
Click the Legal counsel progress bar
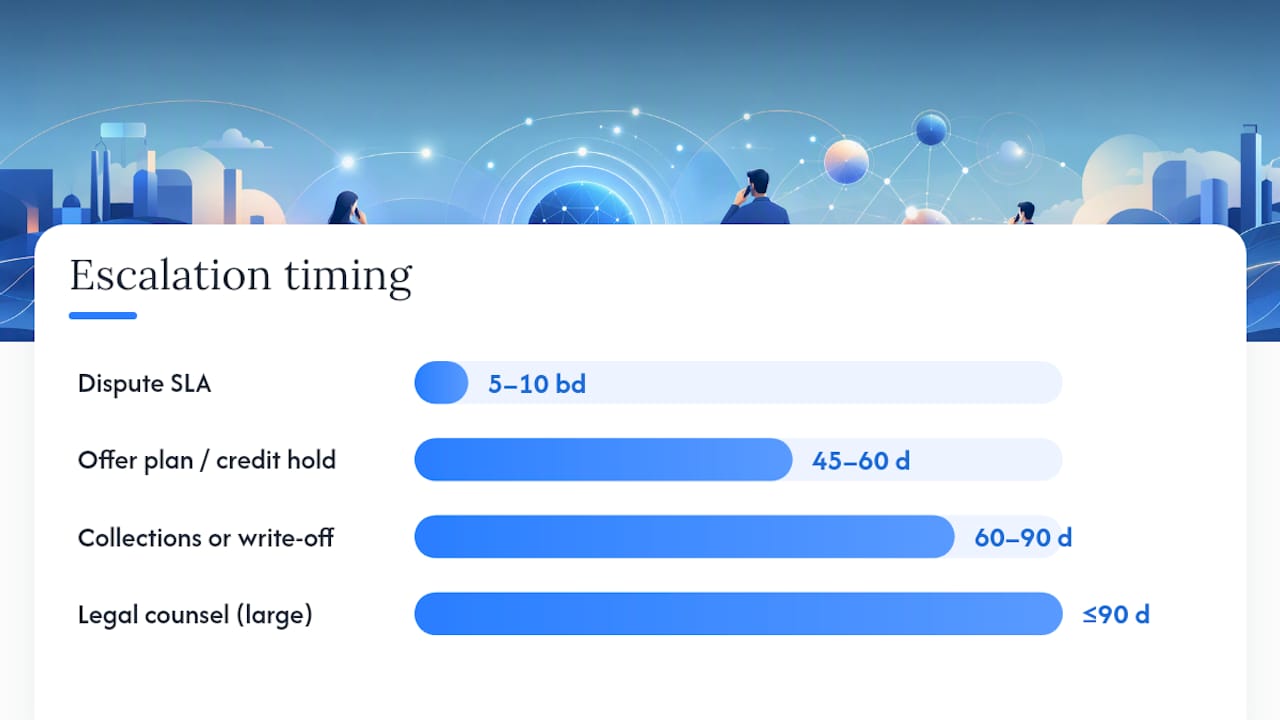tap(738, 614)
